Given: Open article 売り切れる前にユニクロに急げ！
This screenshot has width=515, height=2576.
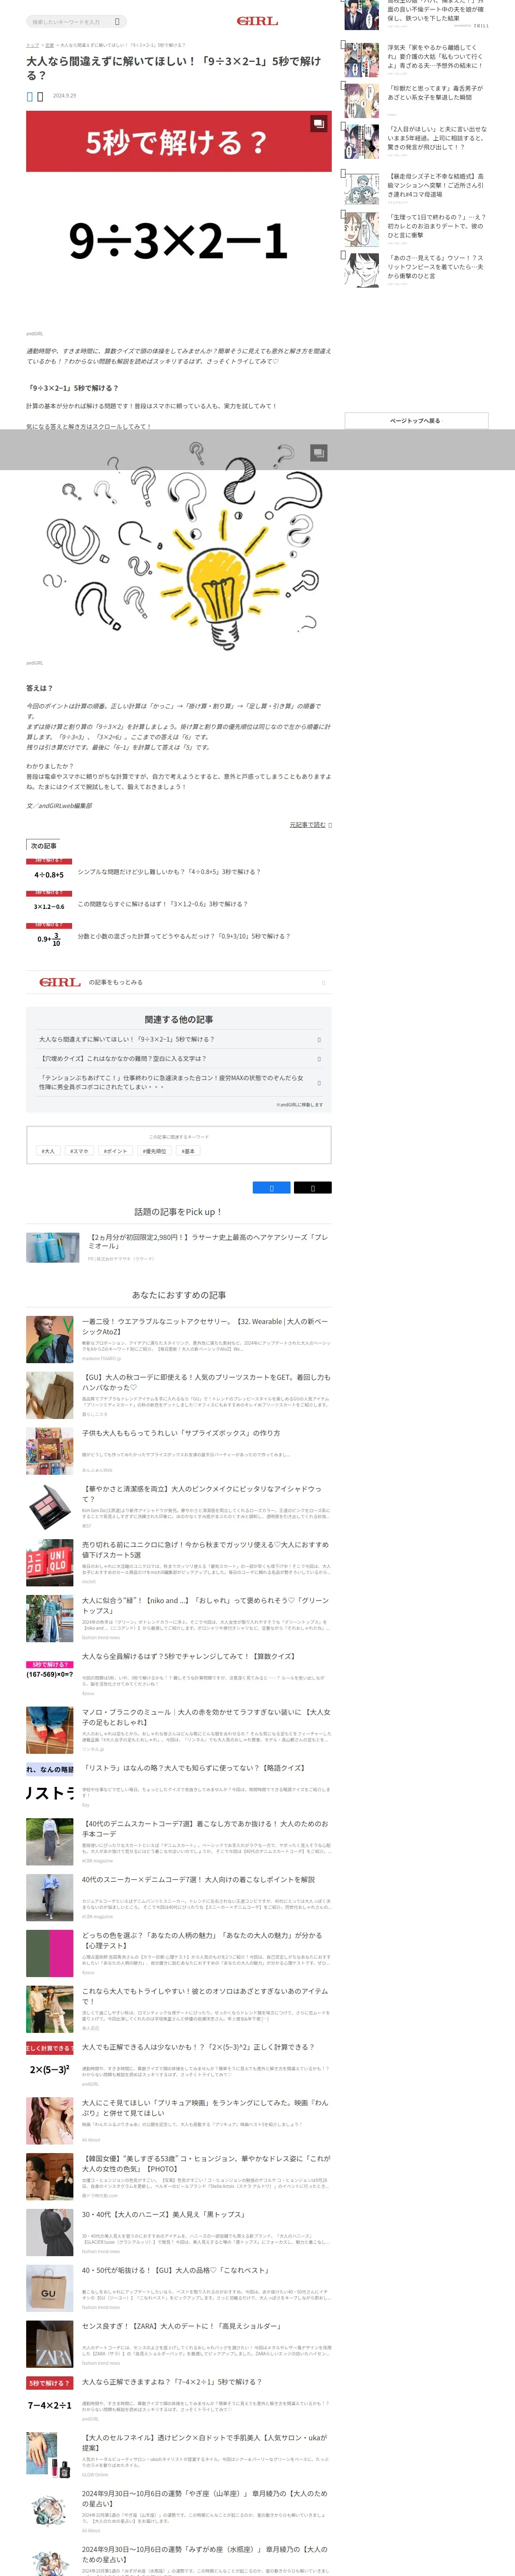Looking at the screenshot, I should 205,1549.
